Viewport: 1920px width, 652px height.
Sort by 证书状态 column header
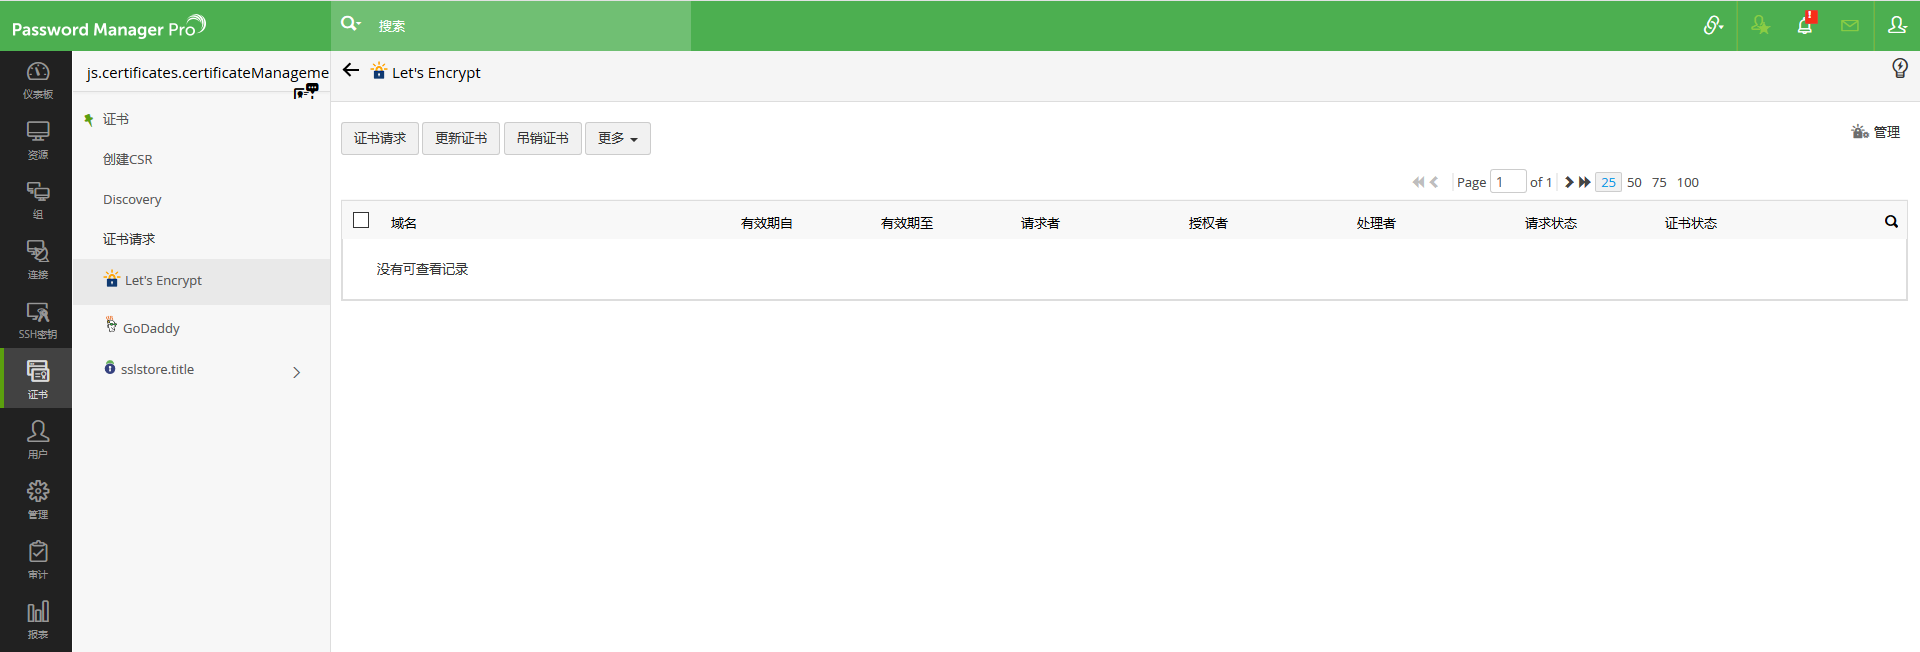(x=1691, y=223)
